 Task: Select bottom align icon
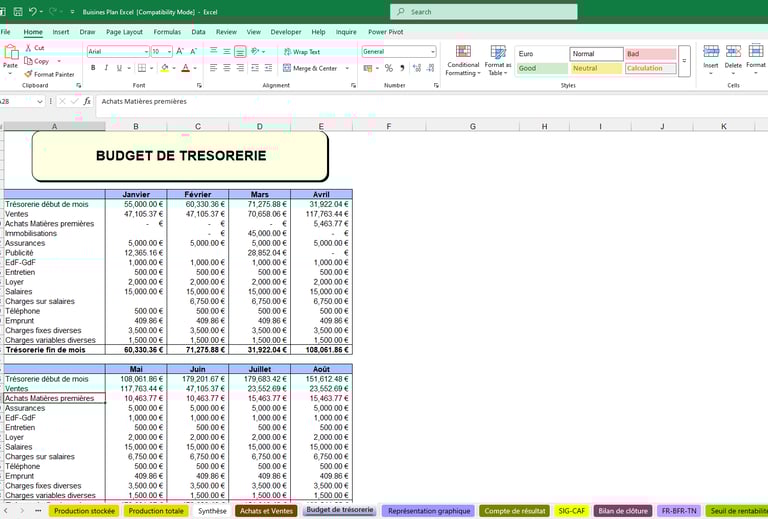point(240,51)
